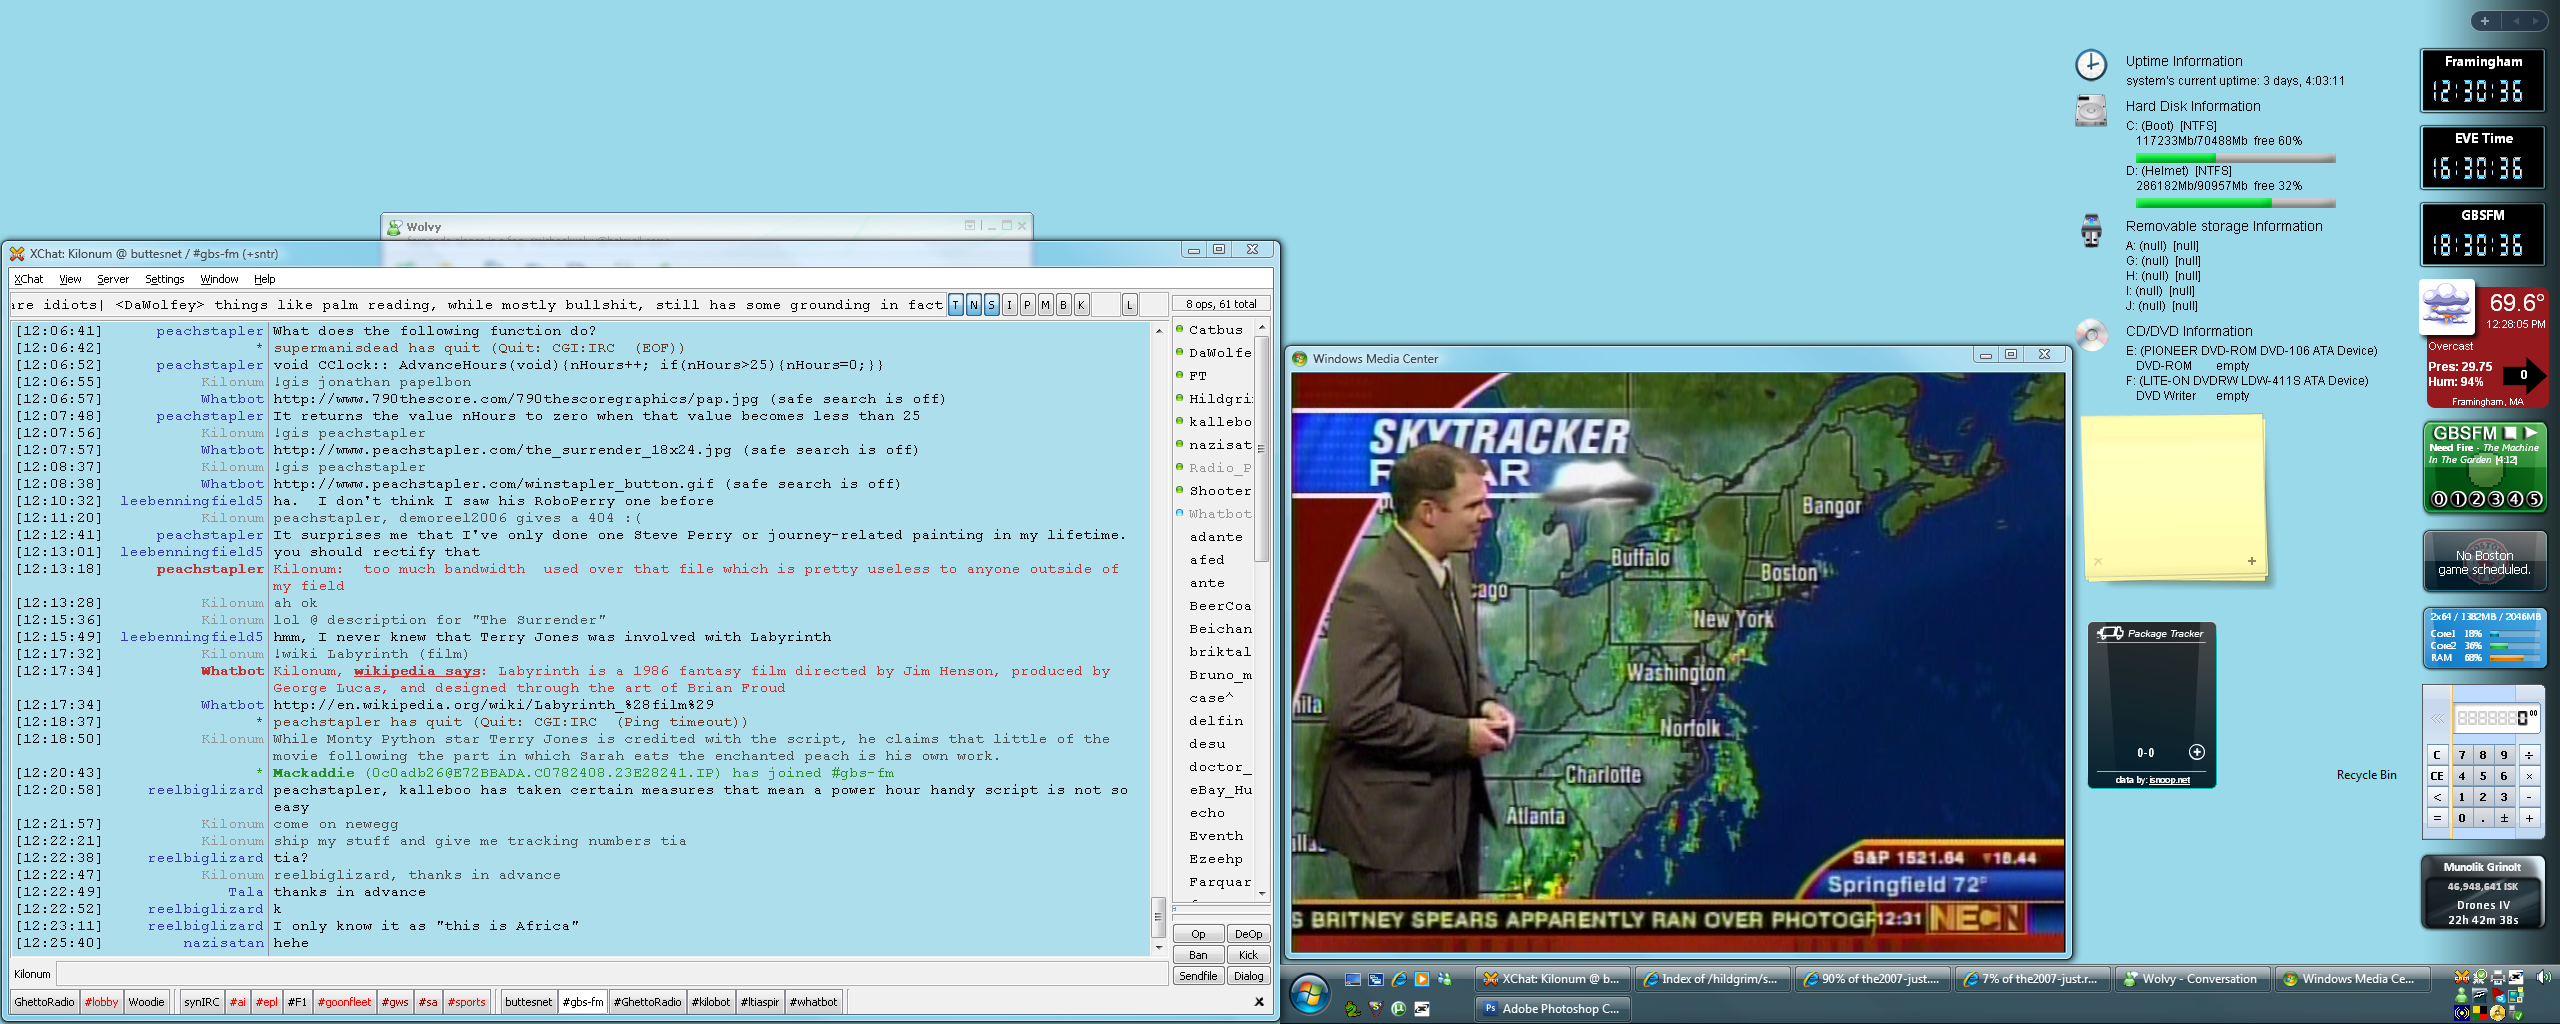Click the printer tray icon
Image resolution: width=2560 pixels, height=1024 pixels.
click(x=2497, y=977)
